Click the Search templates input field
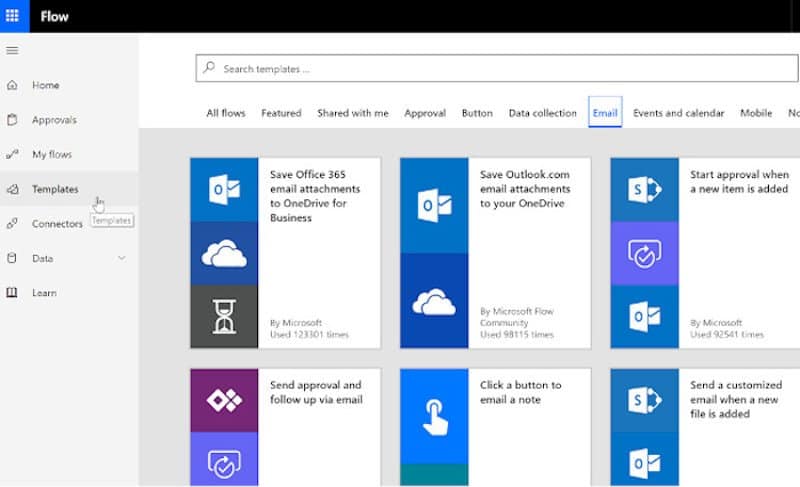Image resolution: width=800 pixels, height=487 pixels. (497, 68)
